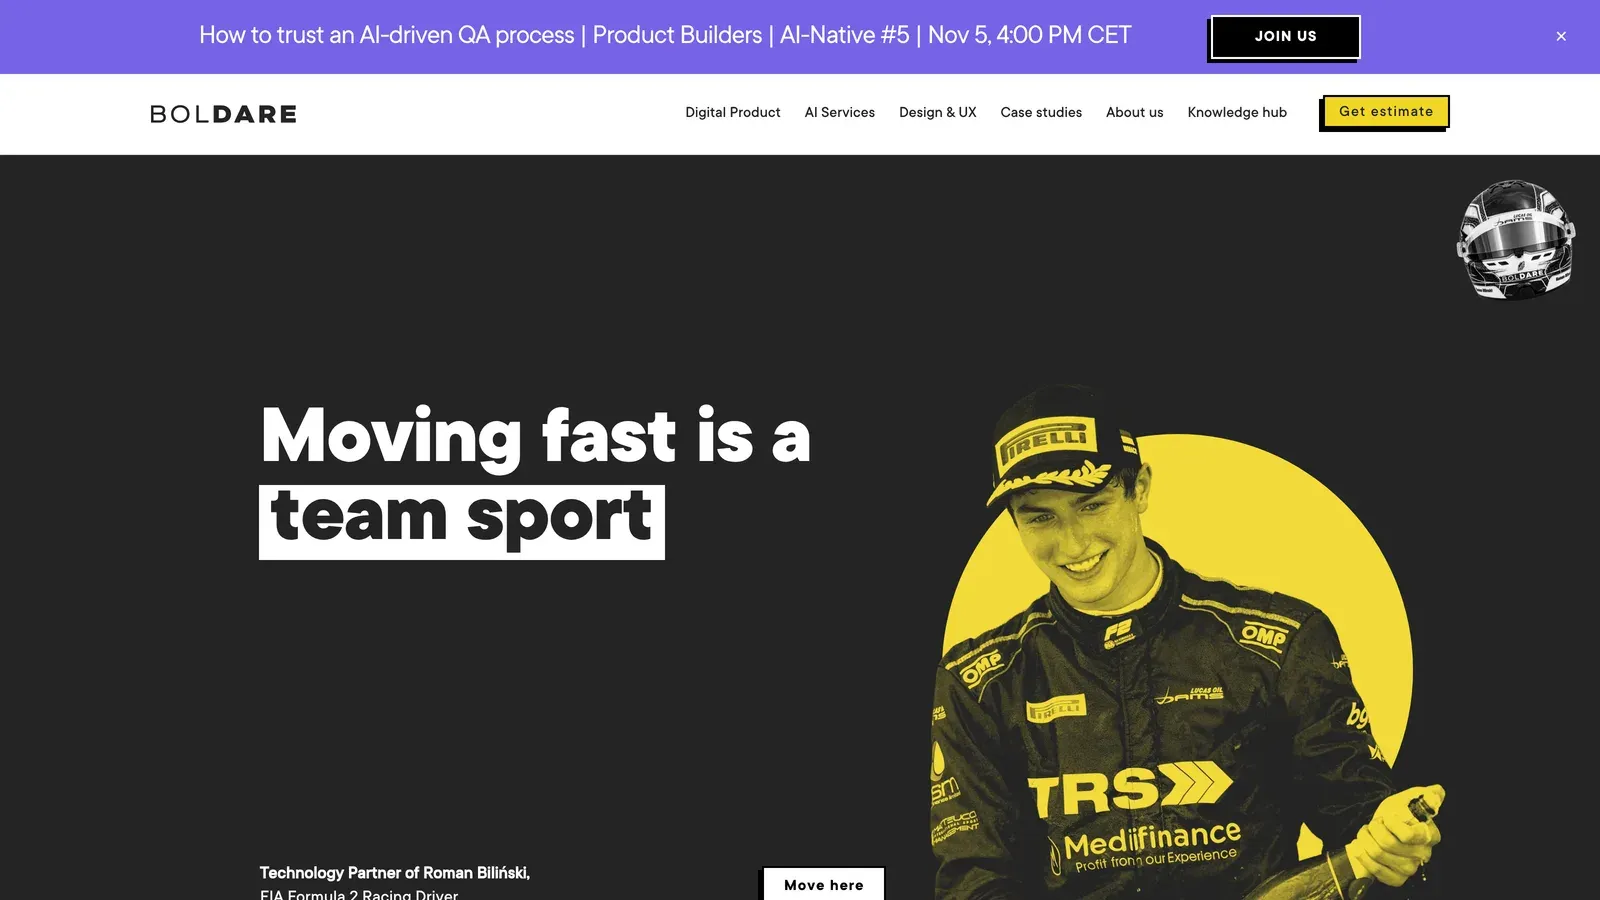Click the highlighted 'team sport' text
Image resolution: width=1600 pixels, height=900 pixels.
tap(462, 522)
